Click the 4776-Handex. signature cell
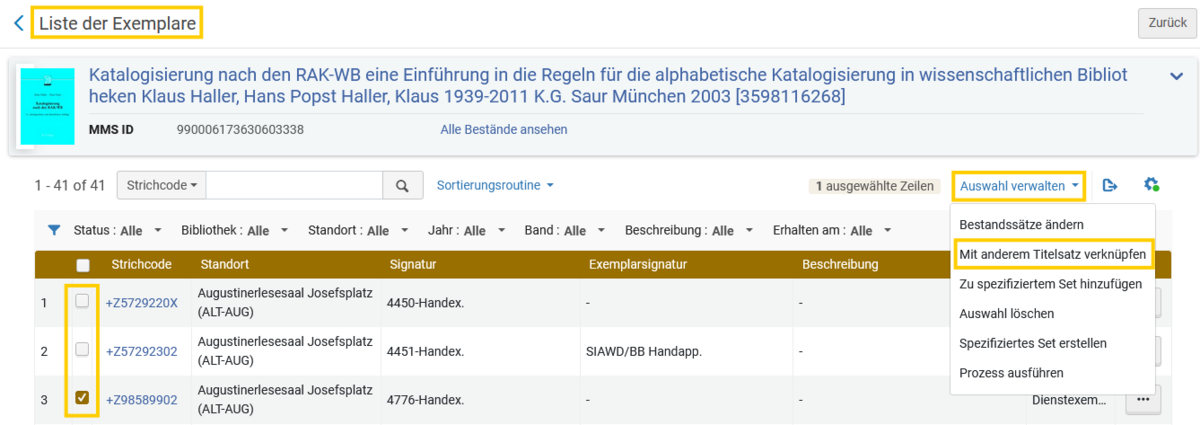The height and width of the screenshot is (425, 1200). point(425,400)
